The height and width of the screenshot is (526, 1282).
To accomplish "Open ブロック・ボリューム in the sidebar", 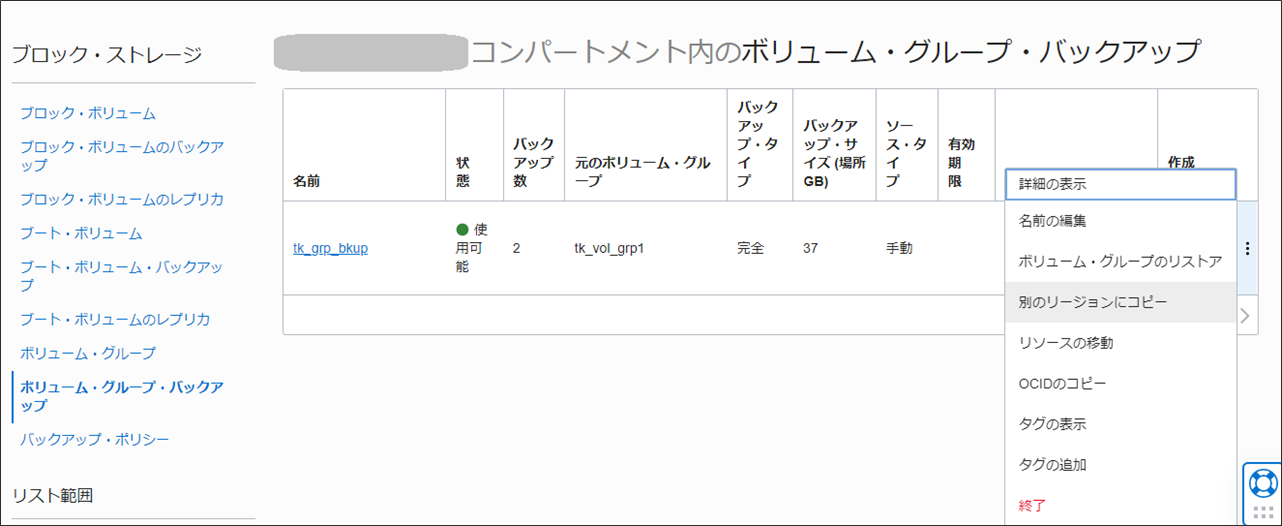I will tap(88, 114).
